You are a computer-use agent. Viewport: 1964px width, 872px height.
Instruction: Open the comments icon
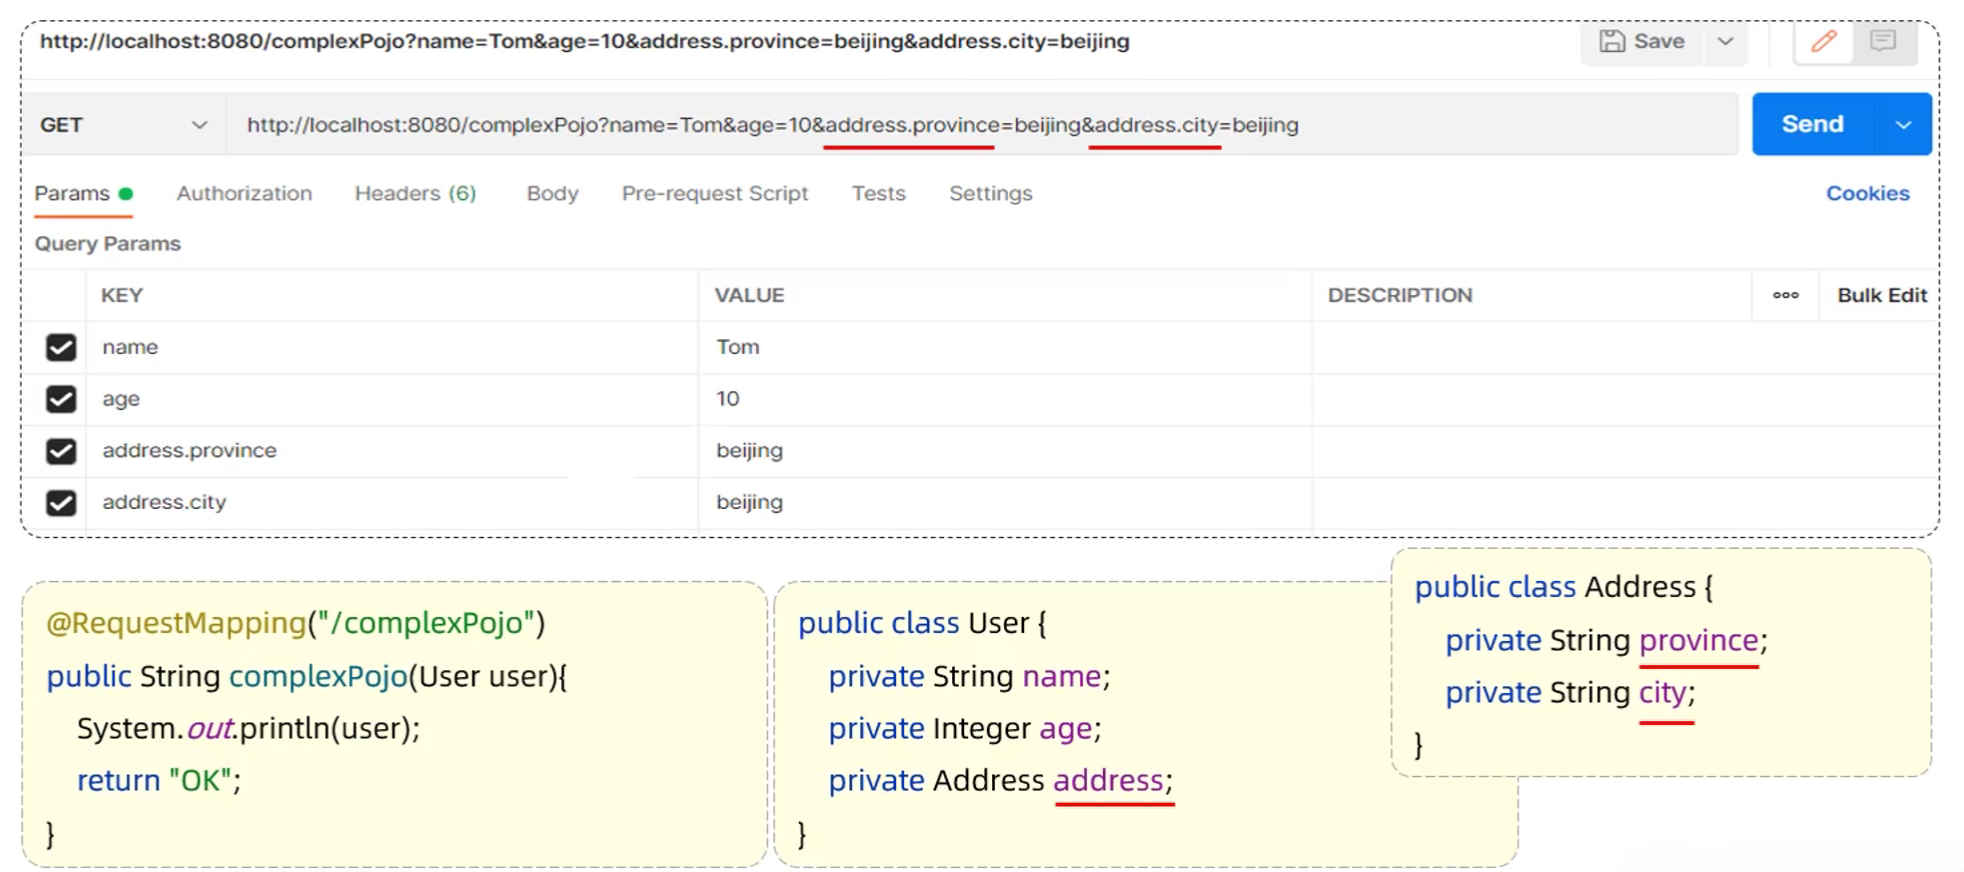click(1883, 41)
